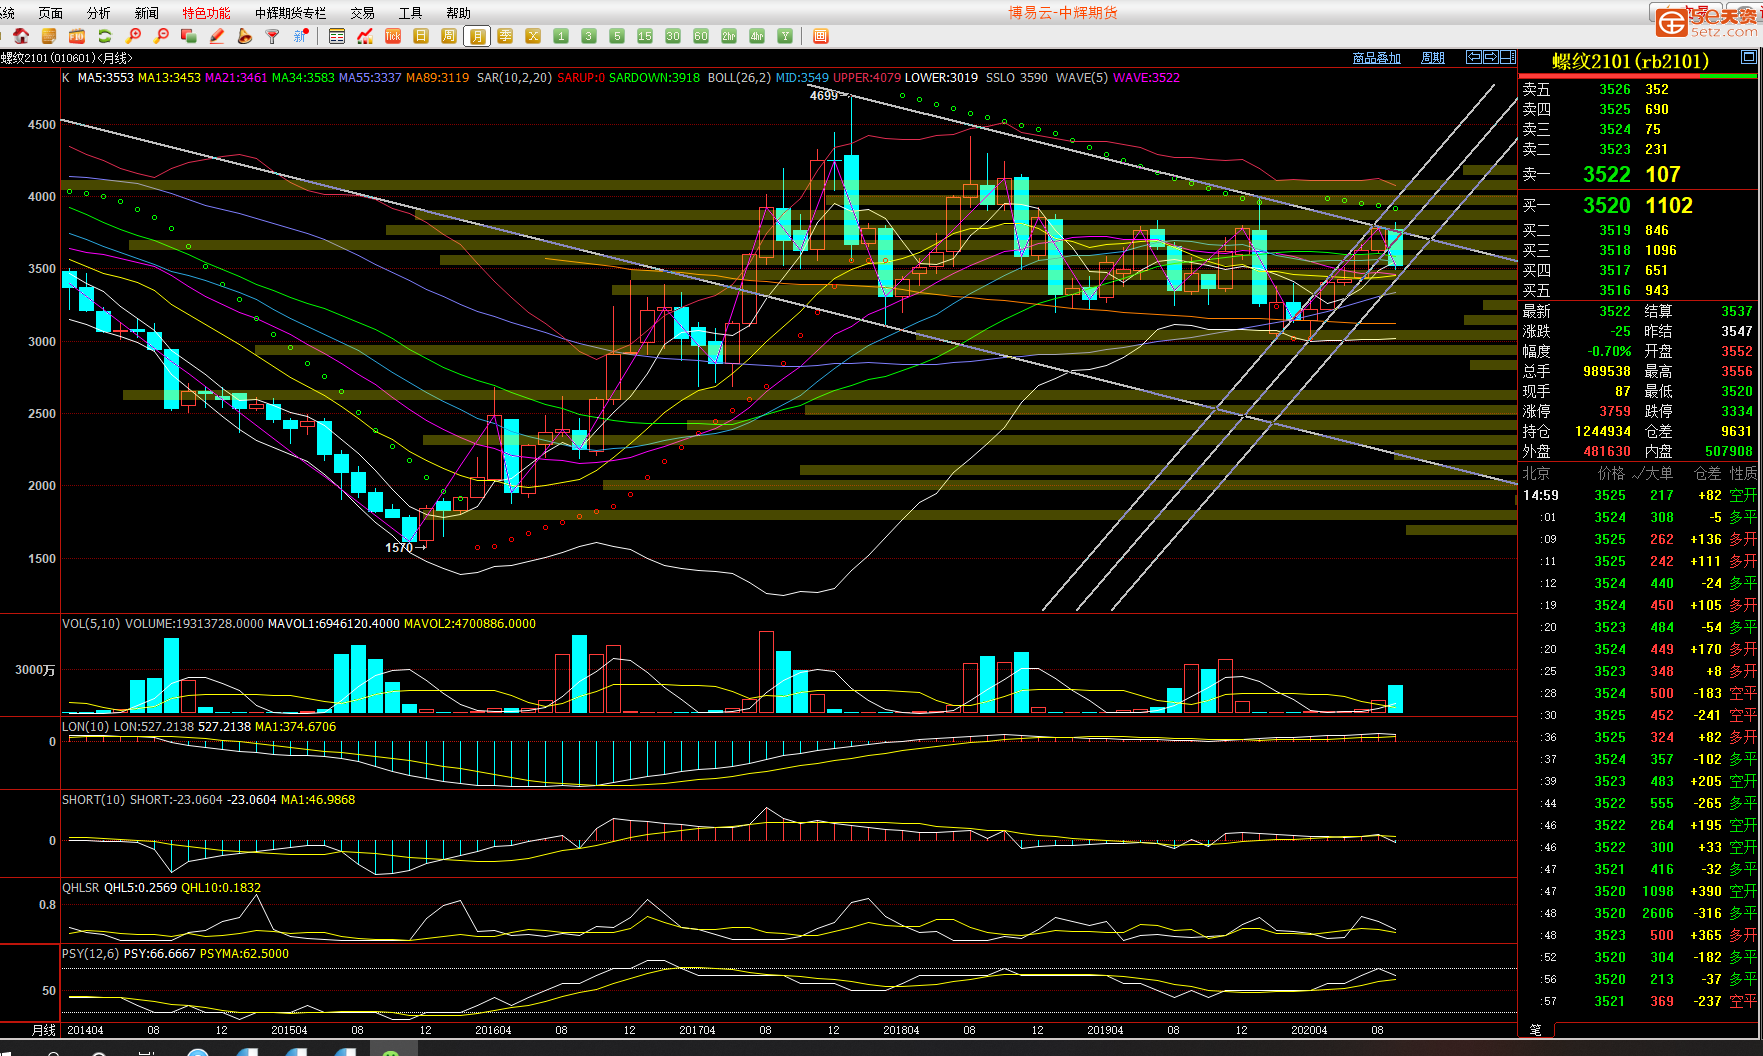This screenshot has height=1056, width=1763.
Task: Select the red pencil drawing tool
Action: point(217,36)
